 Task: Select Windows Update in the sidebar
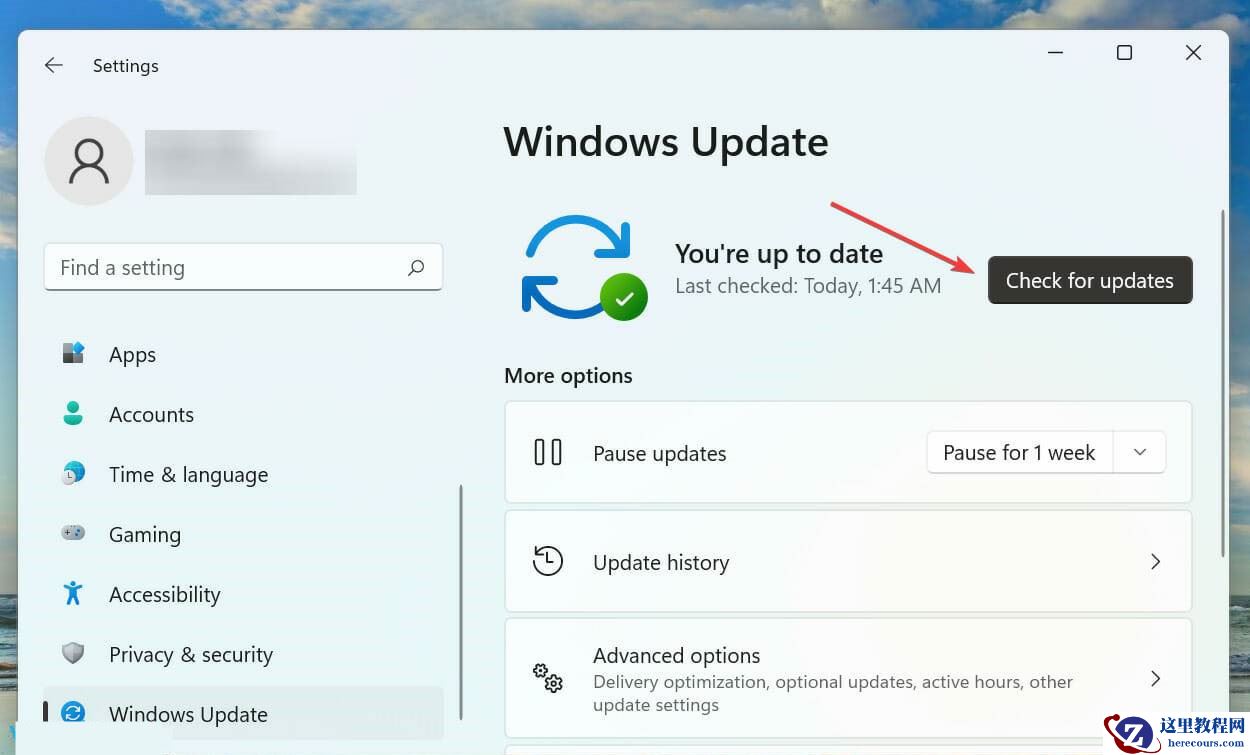(x=188, y=714)
